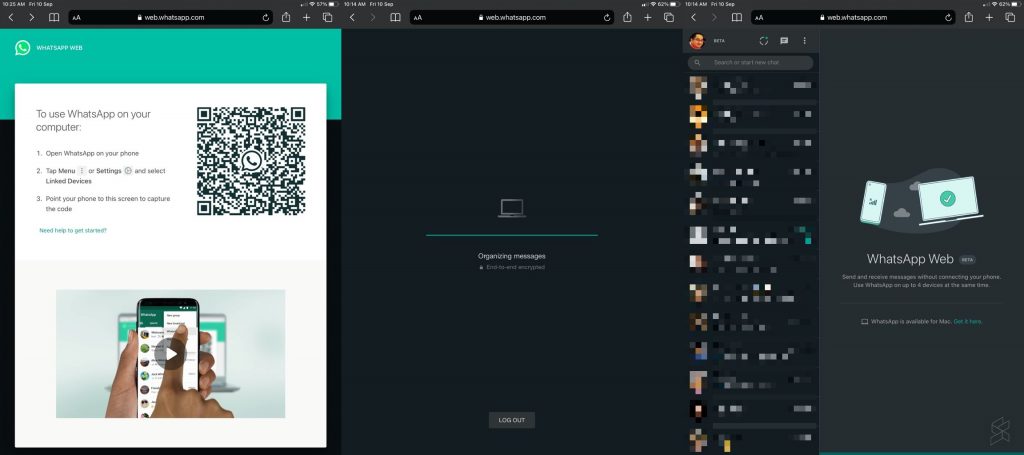
Task: Expand the three-dot menu in chat header
Action: (x=804, y=41)
